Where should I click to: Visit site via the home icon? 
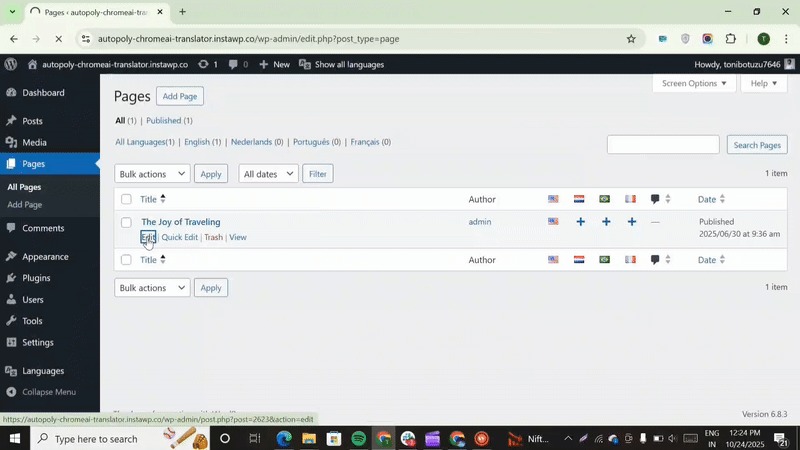pyautogui.click(x=33, y=64)
